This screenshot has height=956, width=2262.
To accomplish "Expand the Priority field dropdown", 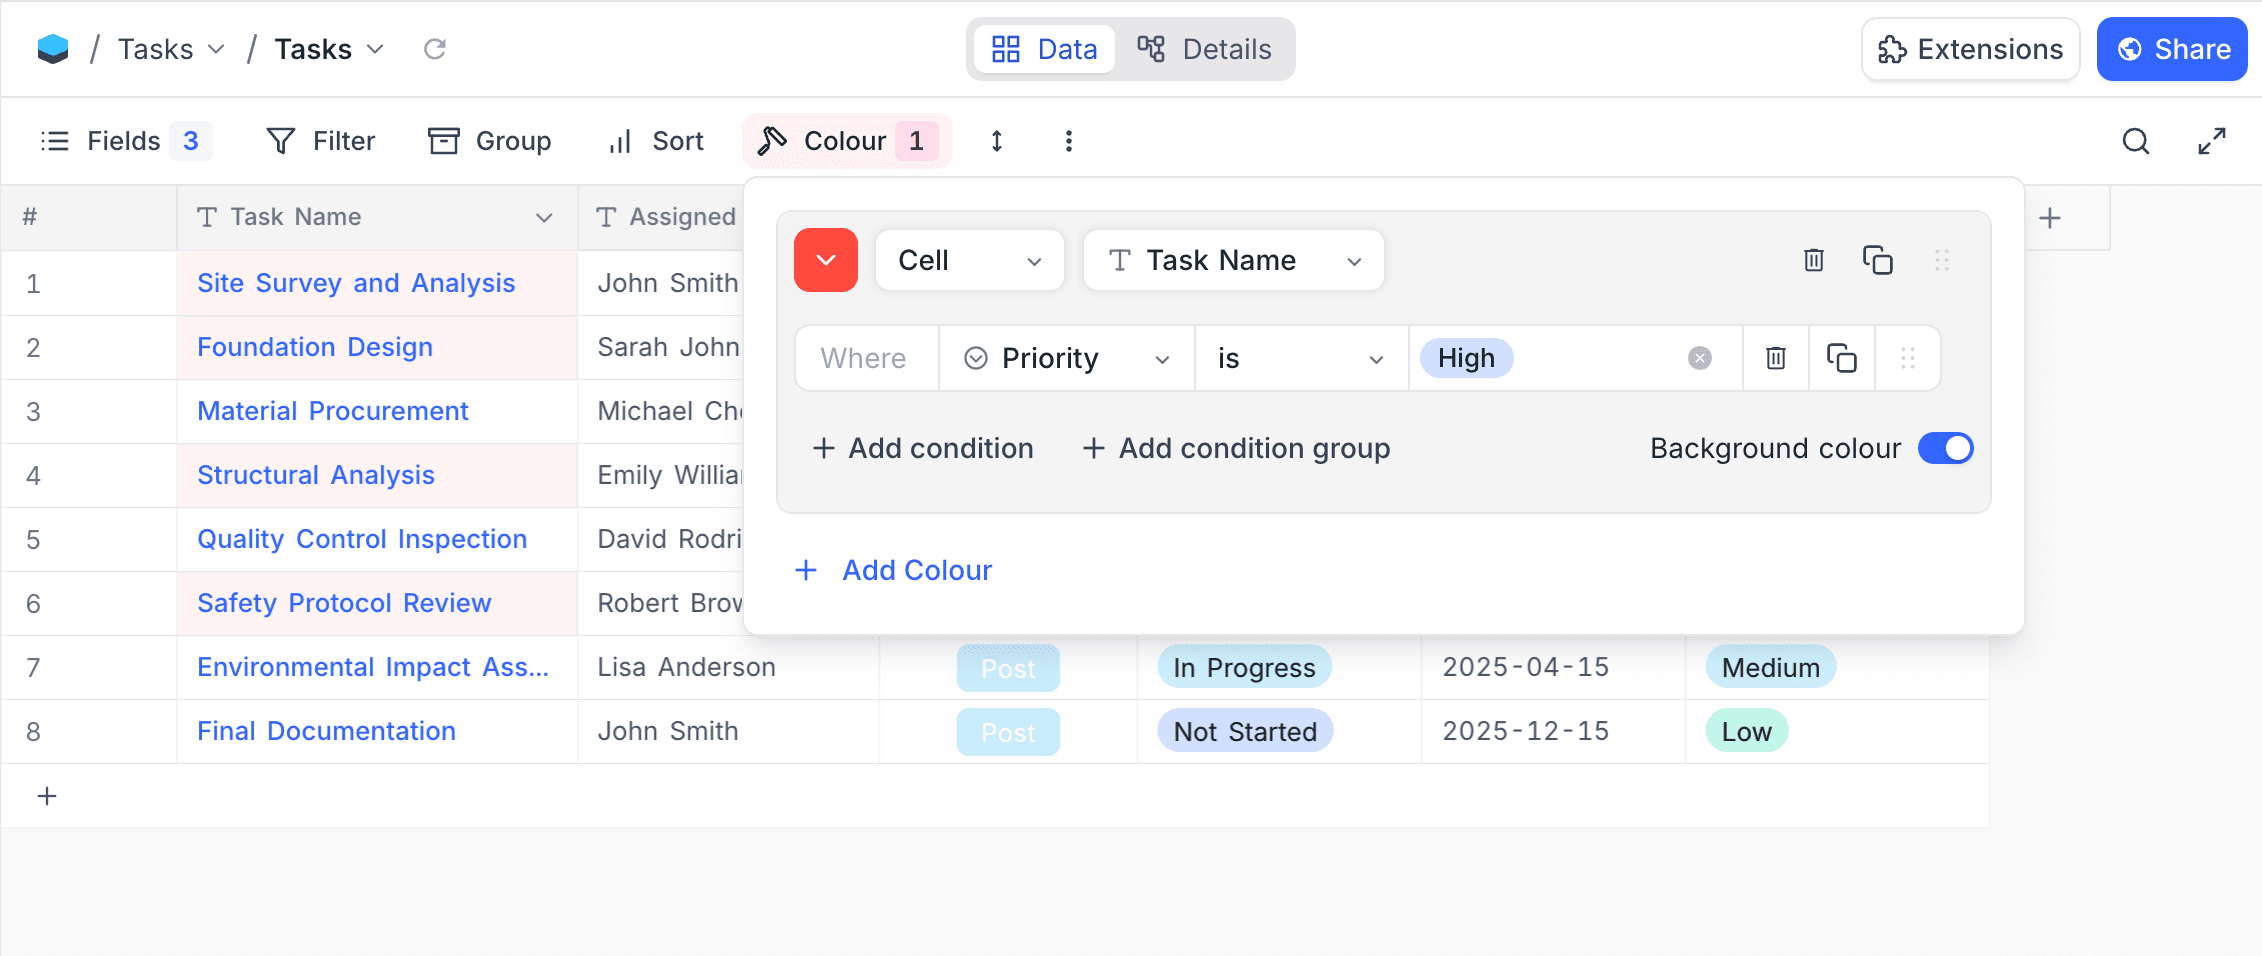I will 1065,358.
